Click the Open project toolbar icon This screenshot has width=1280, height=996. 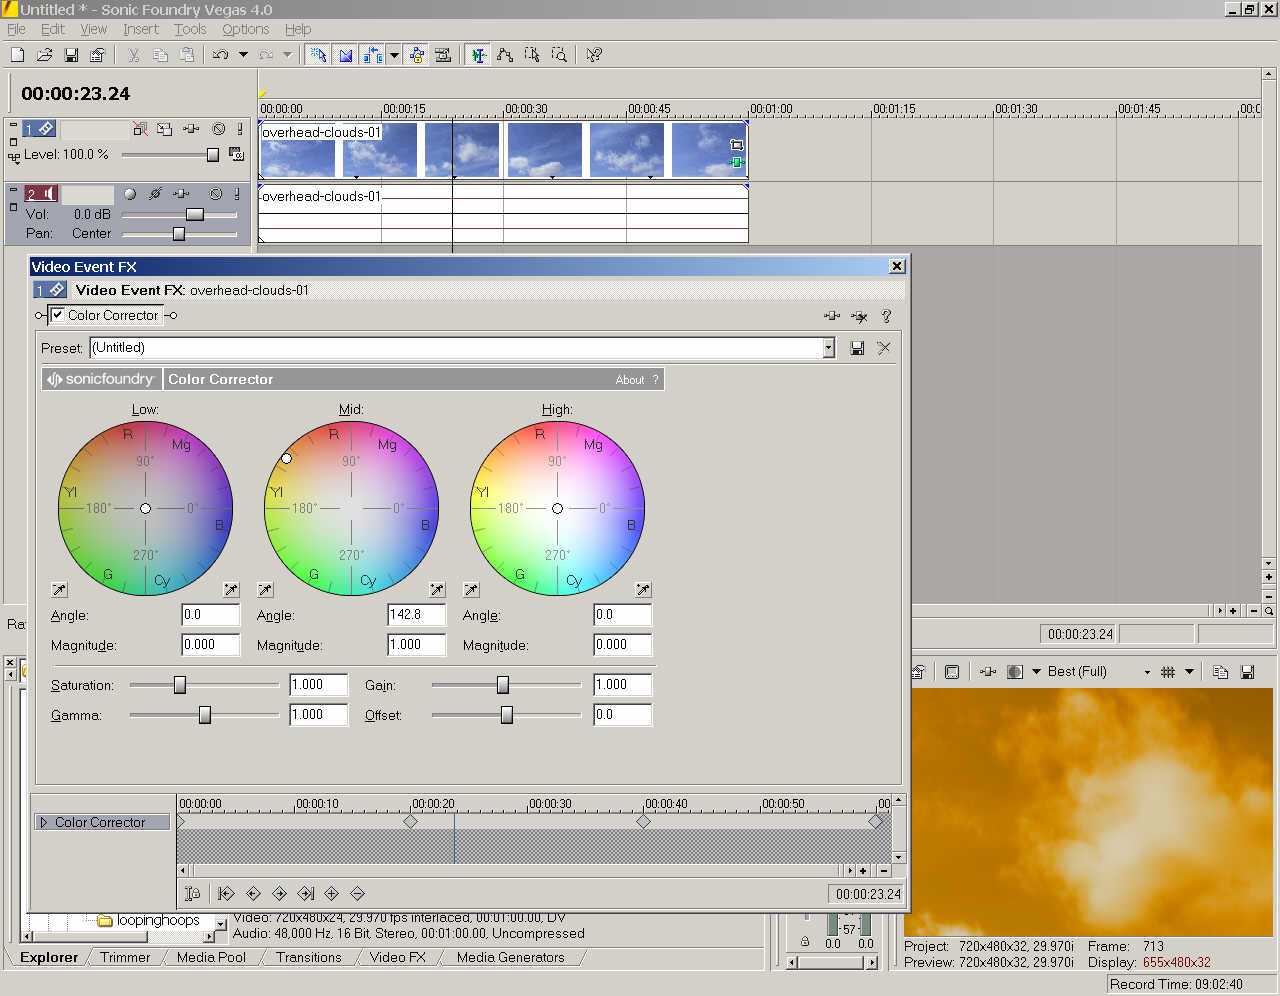pos(45,55)
